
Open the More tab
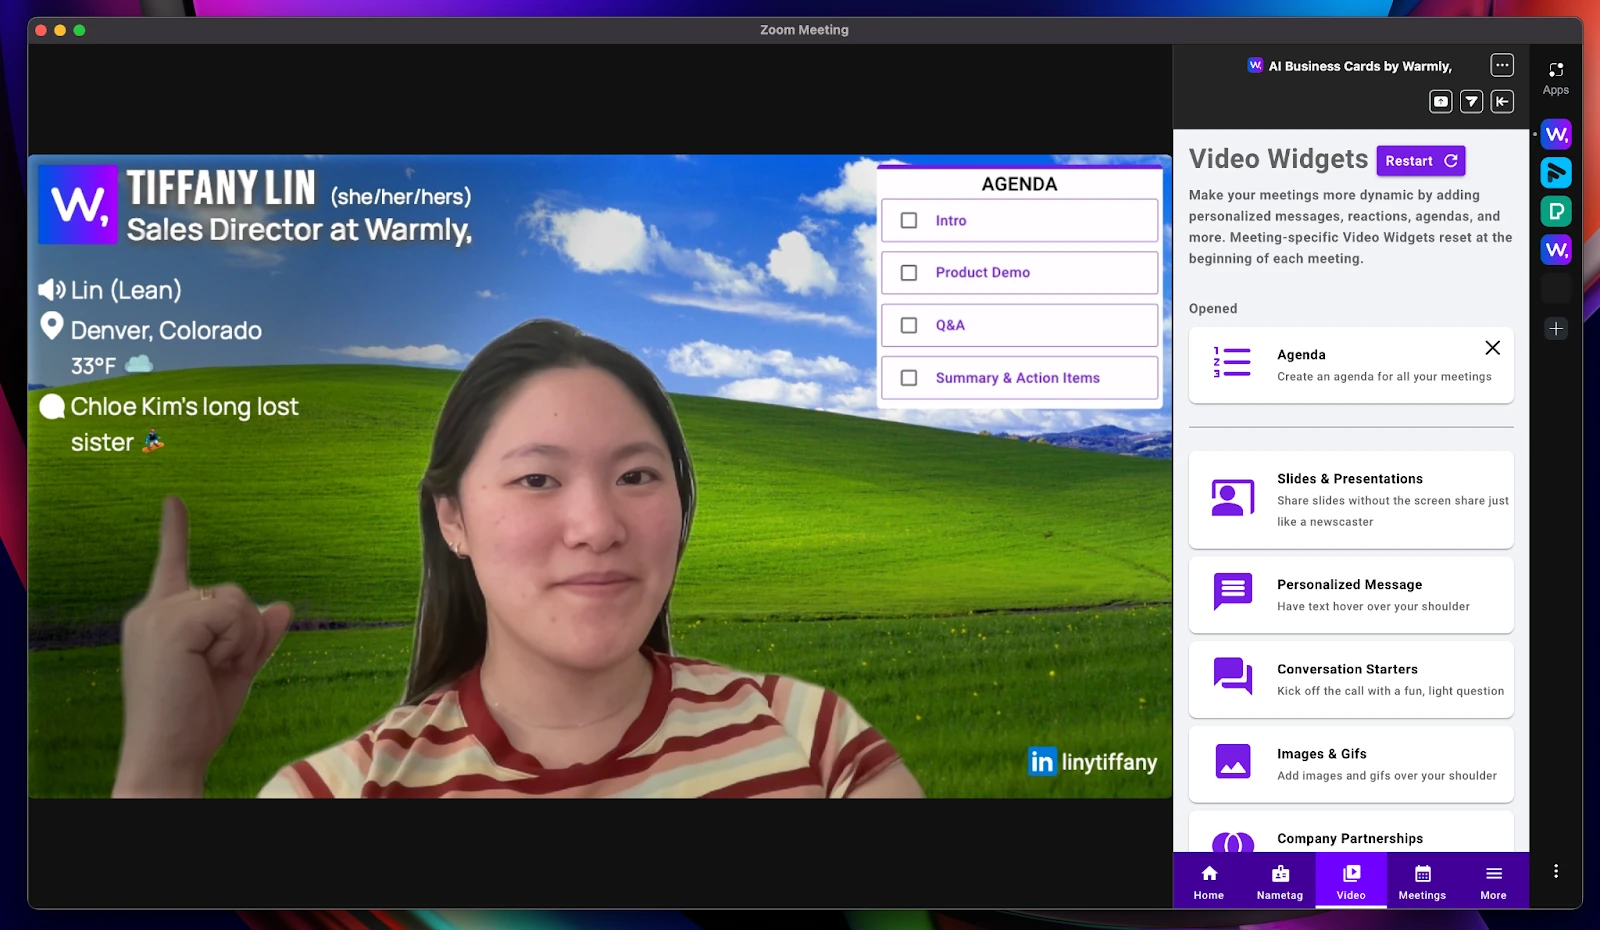coord(1493,881)
